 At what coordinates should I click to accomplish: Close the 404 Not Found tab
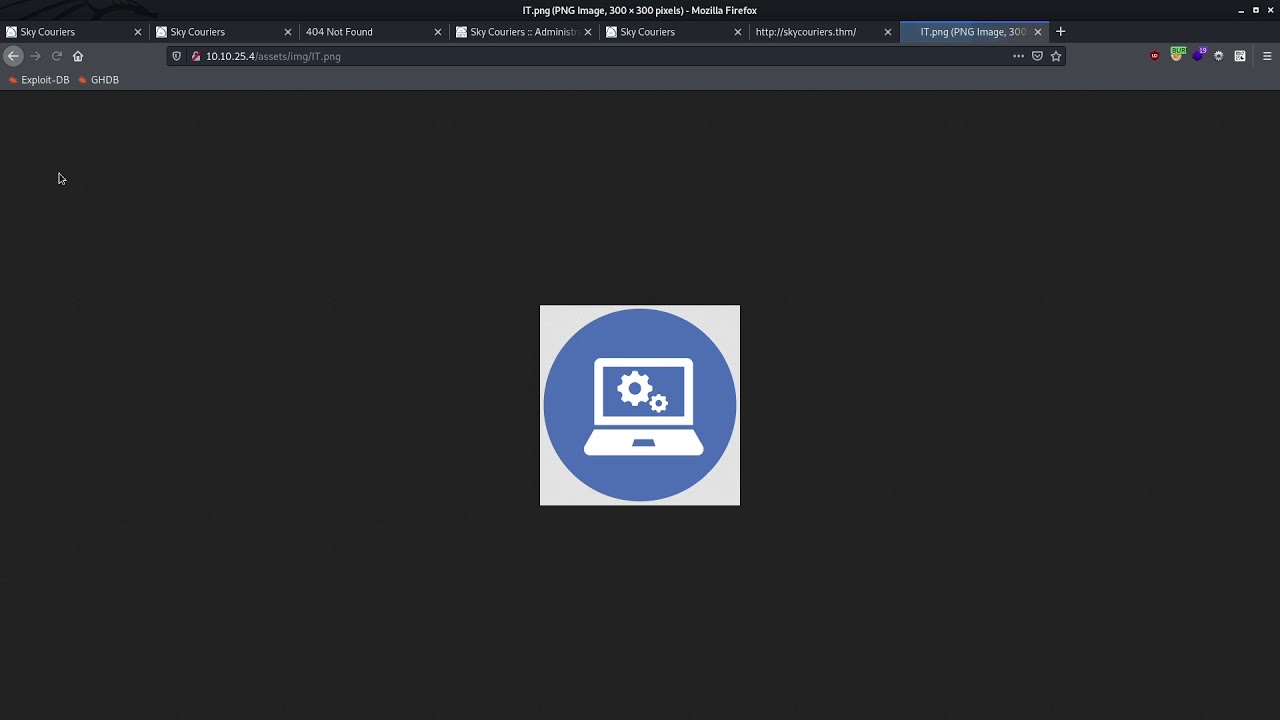click(x=438, y=32)
